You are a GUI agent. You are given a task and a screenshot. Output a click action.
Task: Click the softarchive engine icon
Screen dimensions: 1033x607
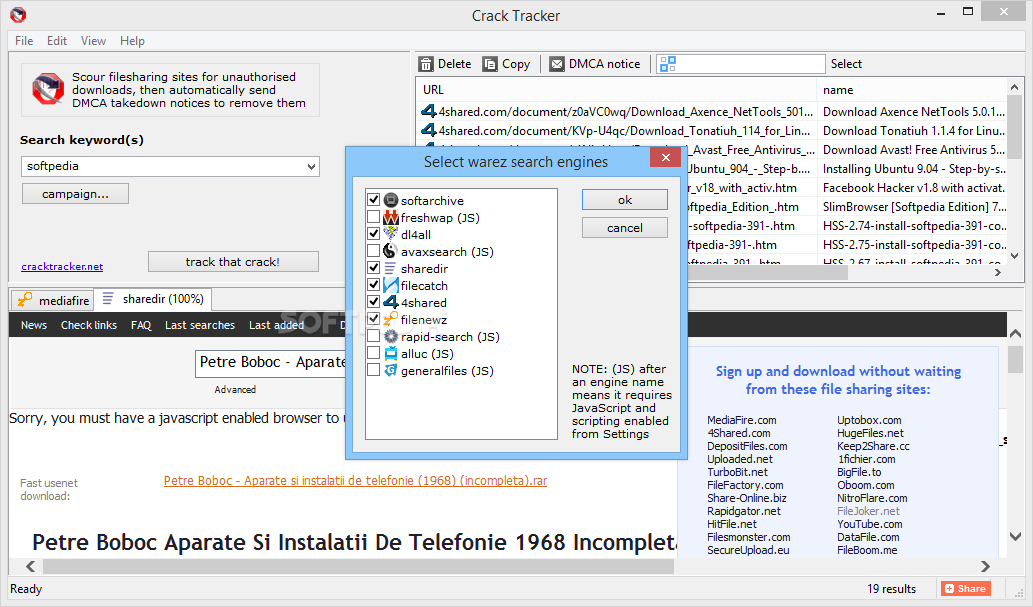coord(391,200)
